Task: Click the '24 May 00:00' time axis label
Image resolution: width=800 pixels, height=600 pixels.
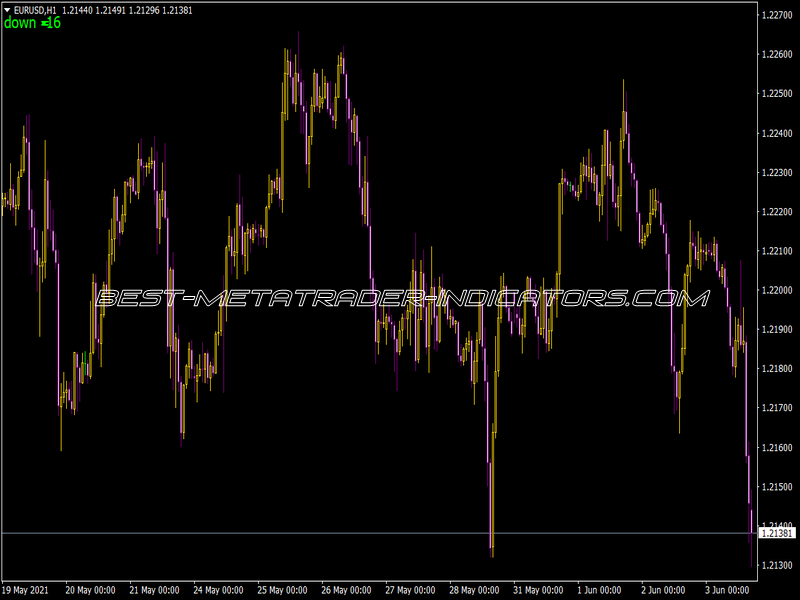Action: click(x=218, y=590)
